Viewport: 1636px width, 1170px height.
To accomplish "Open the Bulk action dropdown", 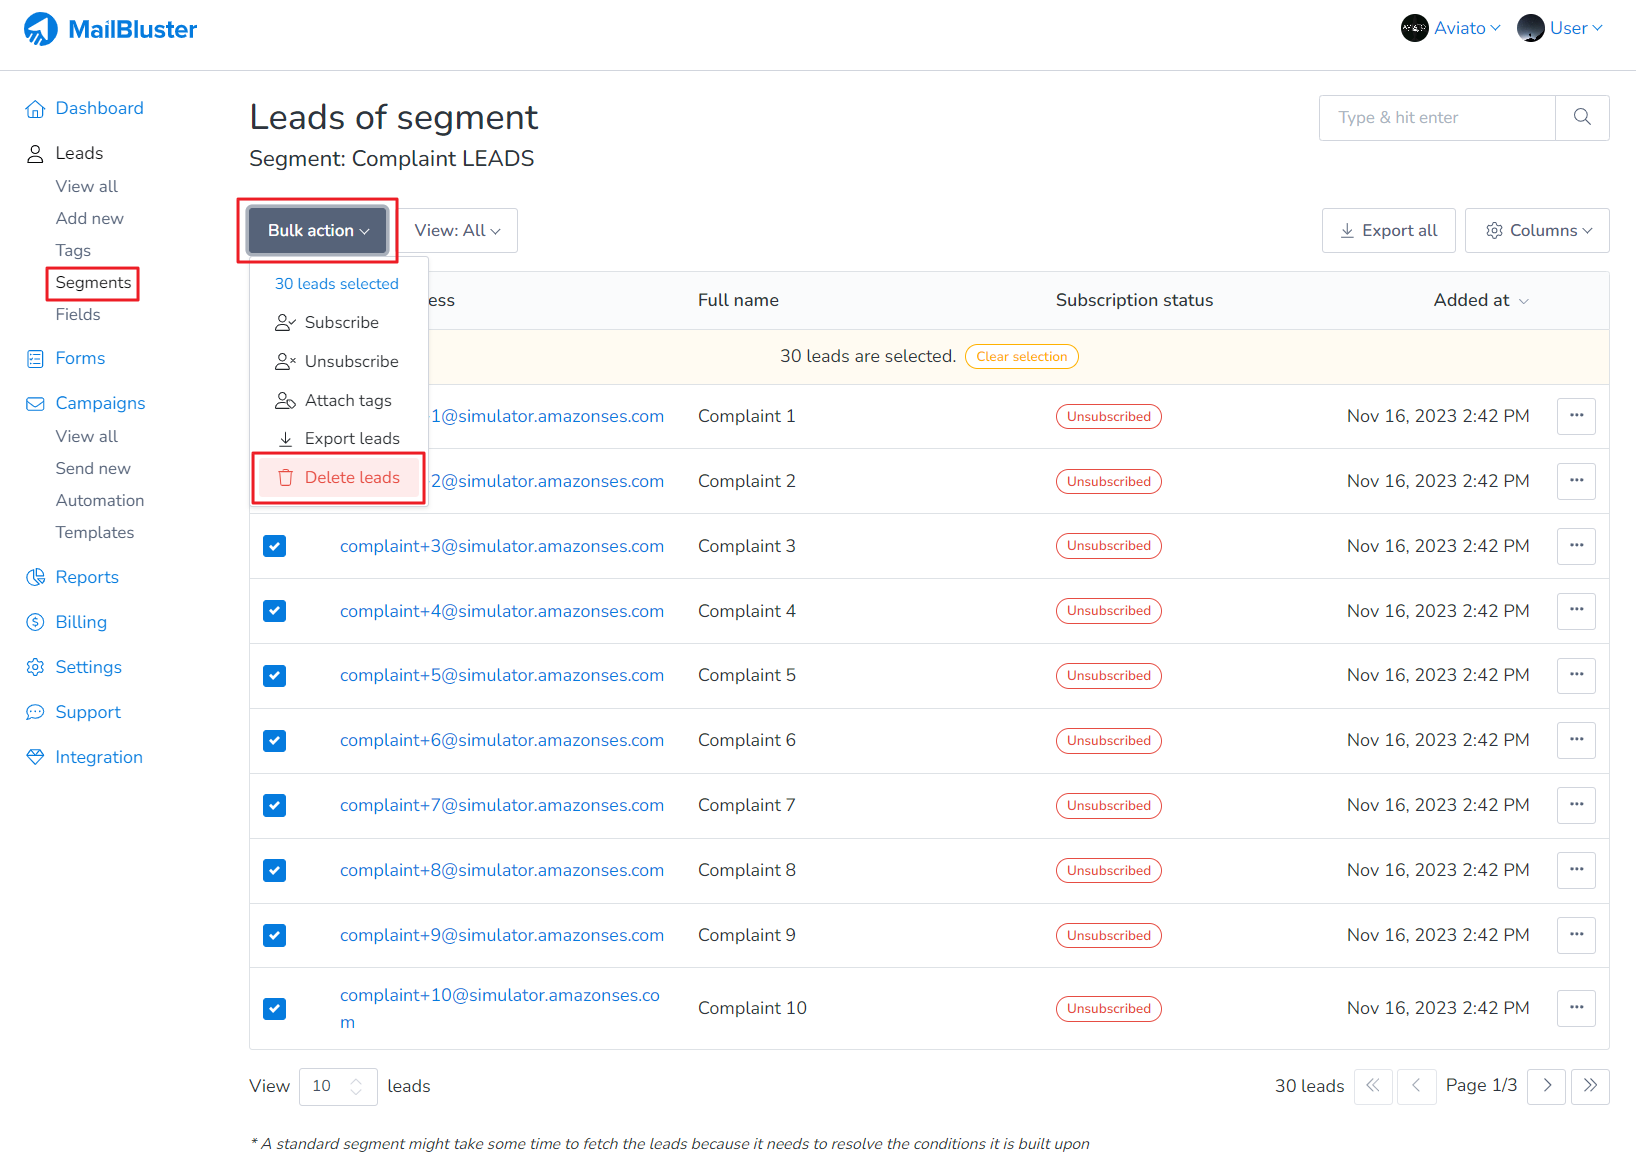I will coord(316,230).
